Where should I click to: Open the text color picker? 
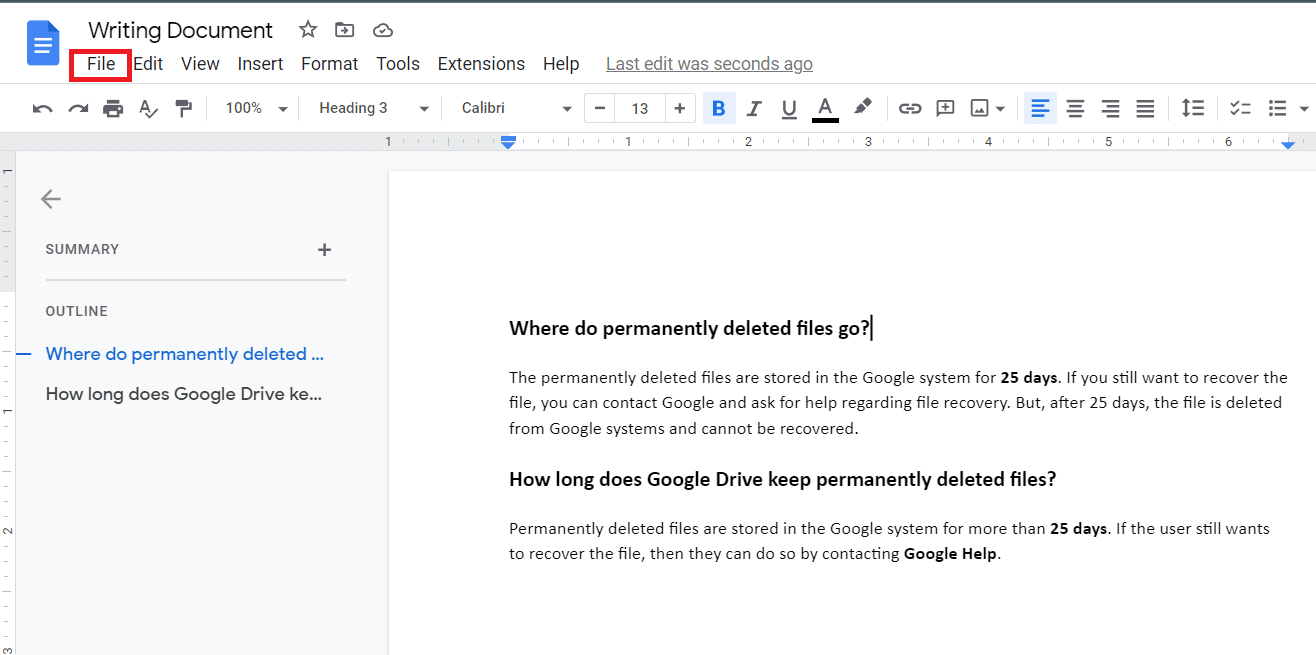825,108
